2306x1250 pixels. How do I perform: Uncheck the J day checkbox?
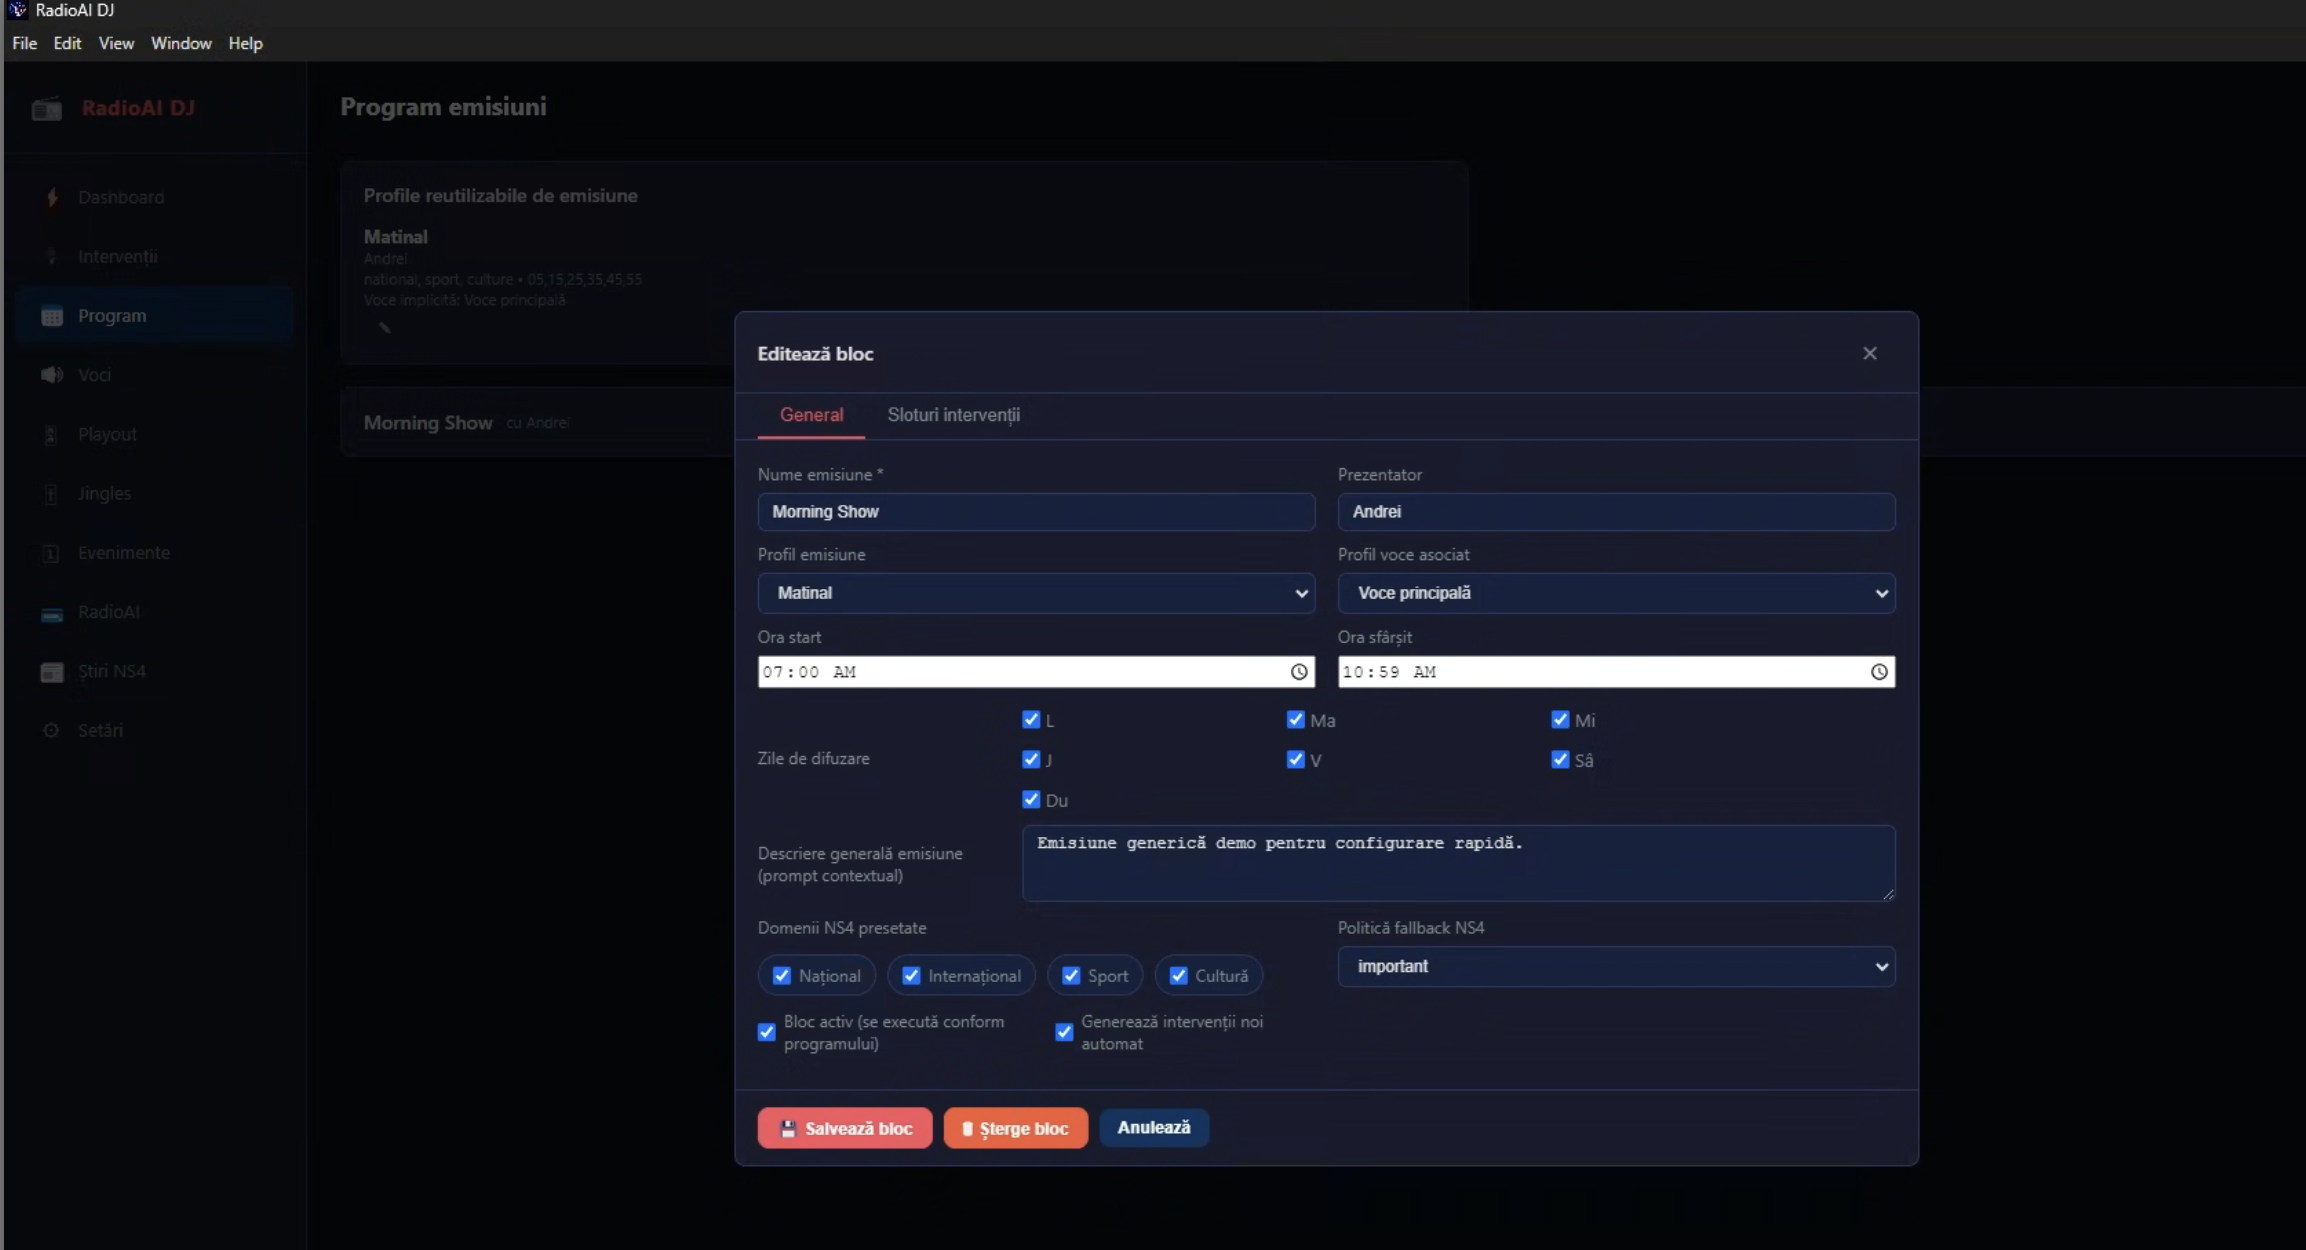[x=1031, y=759]
